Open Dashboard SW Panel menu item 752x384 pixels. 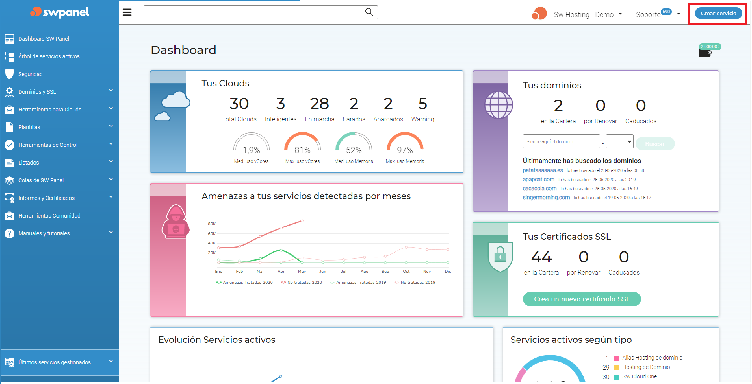(x=44, y=39)
